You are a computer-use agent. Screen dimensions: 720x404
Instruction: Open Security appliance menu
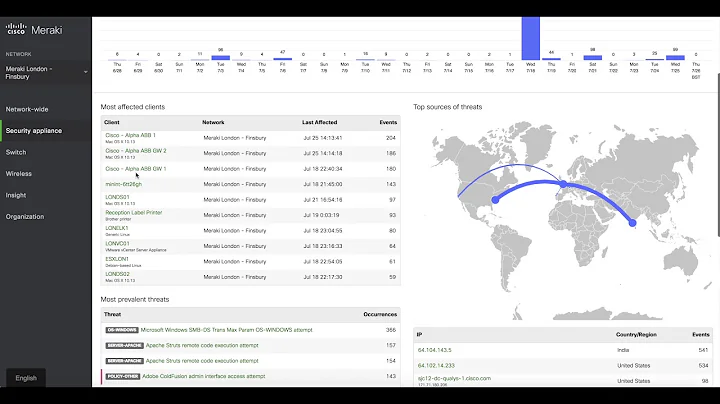(x=34, y=131)
